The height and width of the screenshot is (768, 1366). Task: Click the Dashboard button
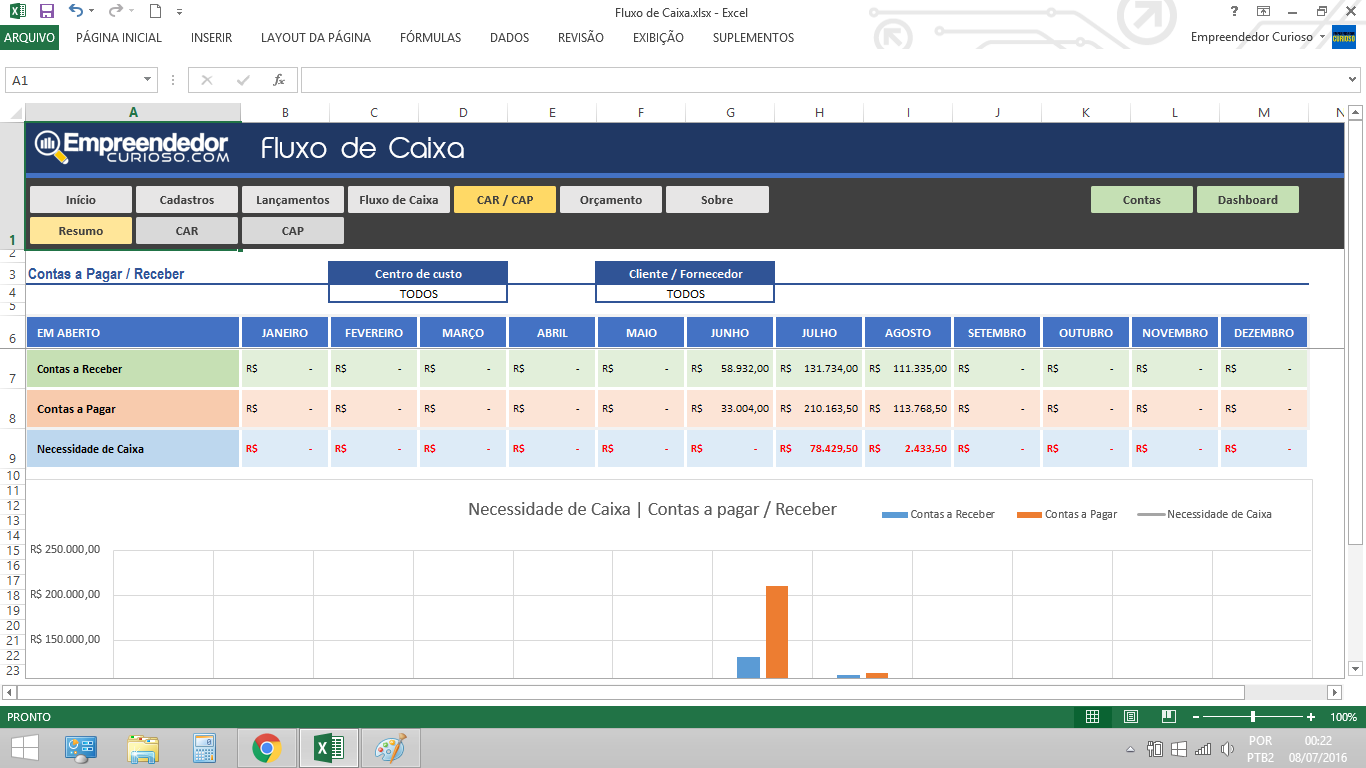(x=1247, y=200)
